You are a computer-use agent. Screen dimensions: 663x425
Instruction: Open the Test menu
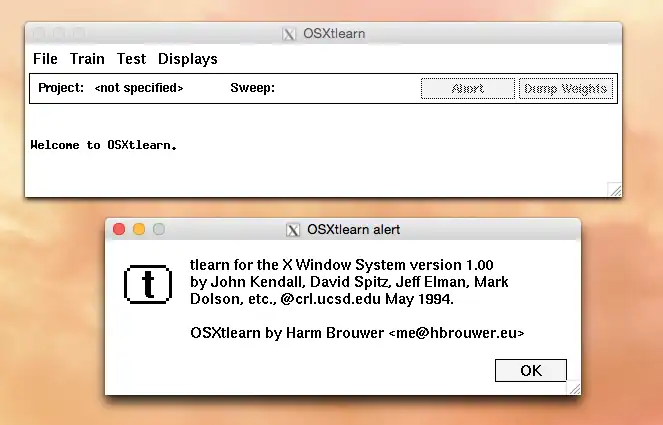tap(131, 59)
